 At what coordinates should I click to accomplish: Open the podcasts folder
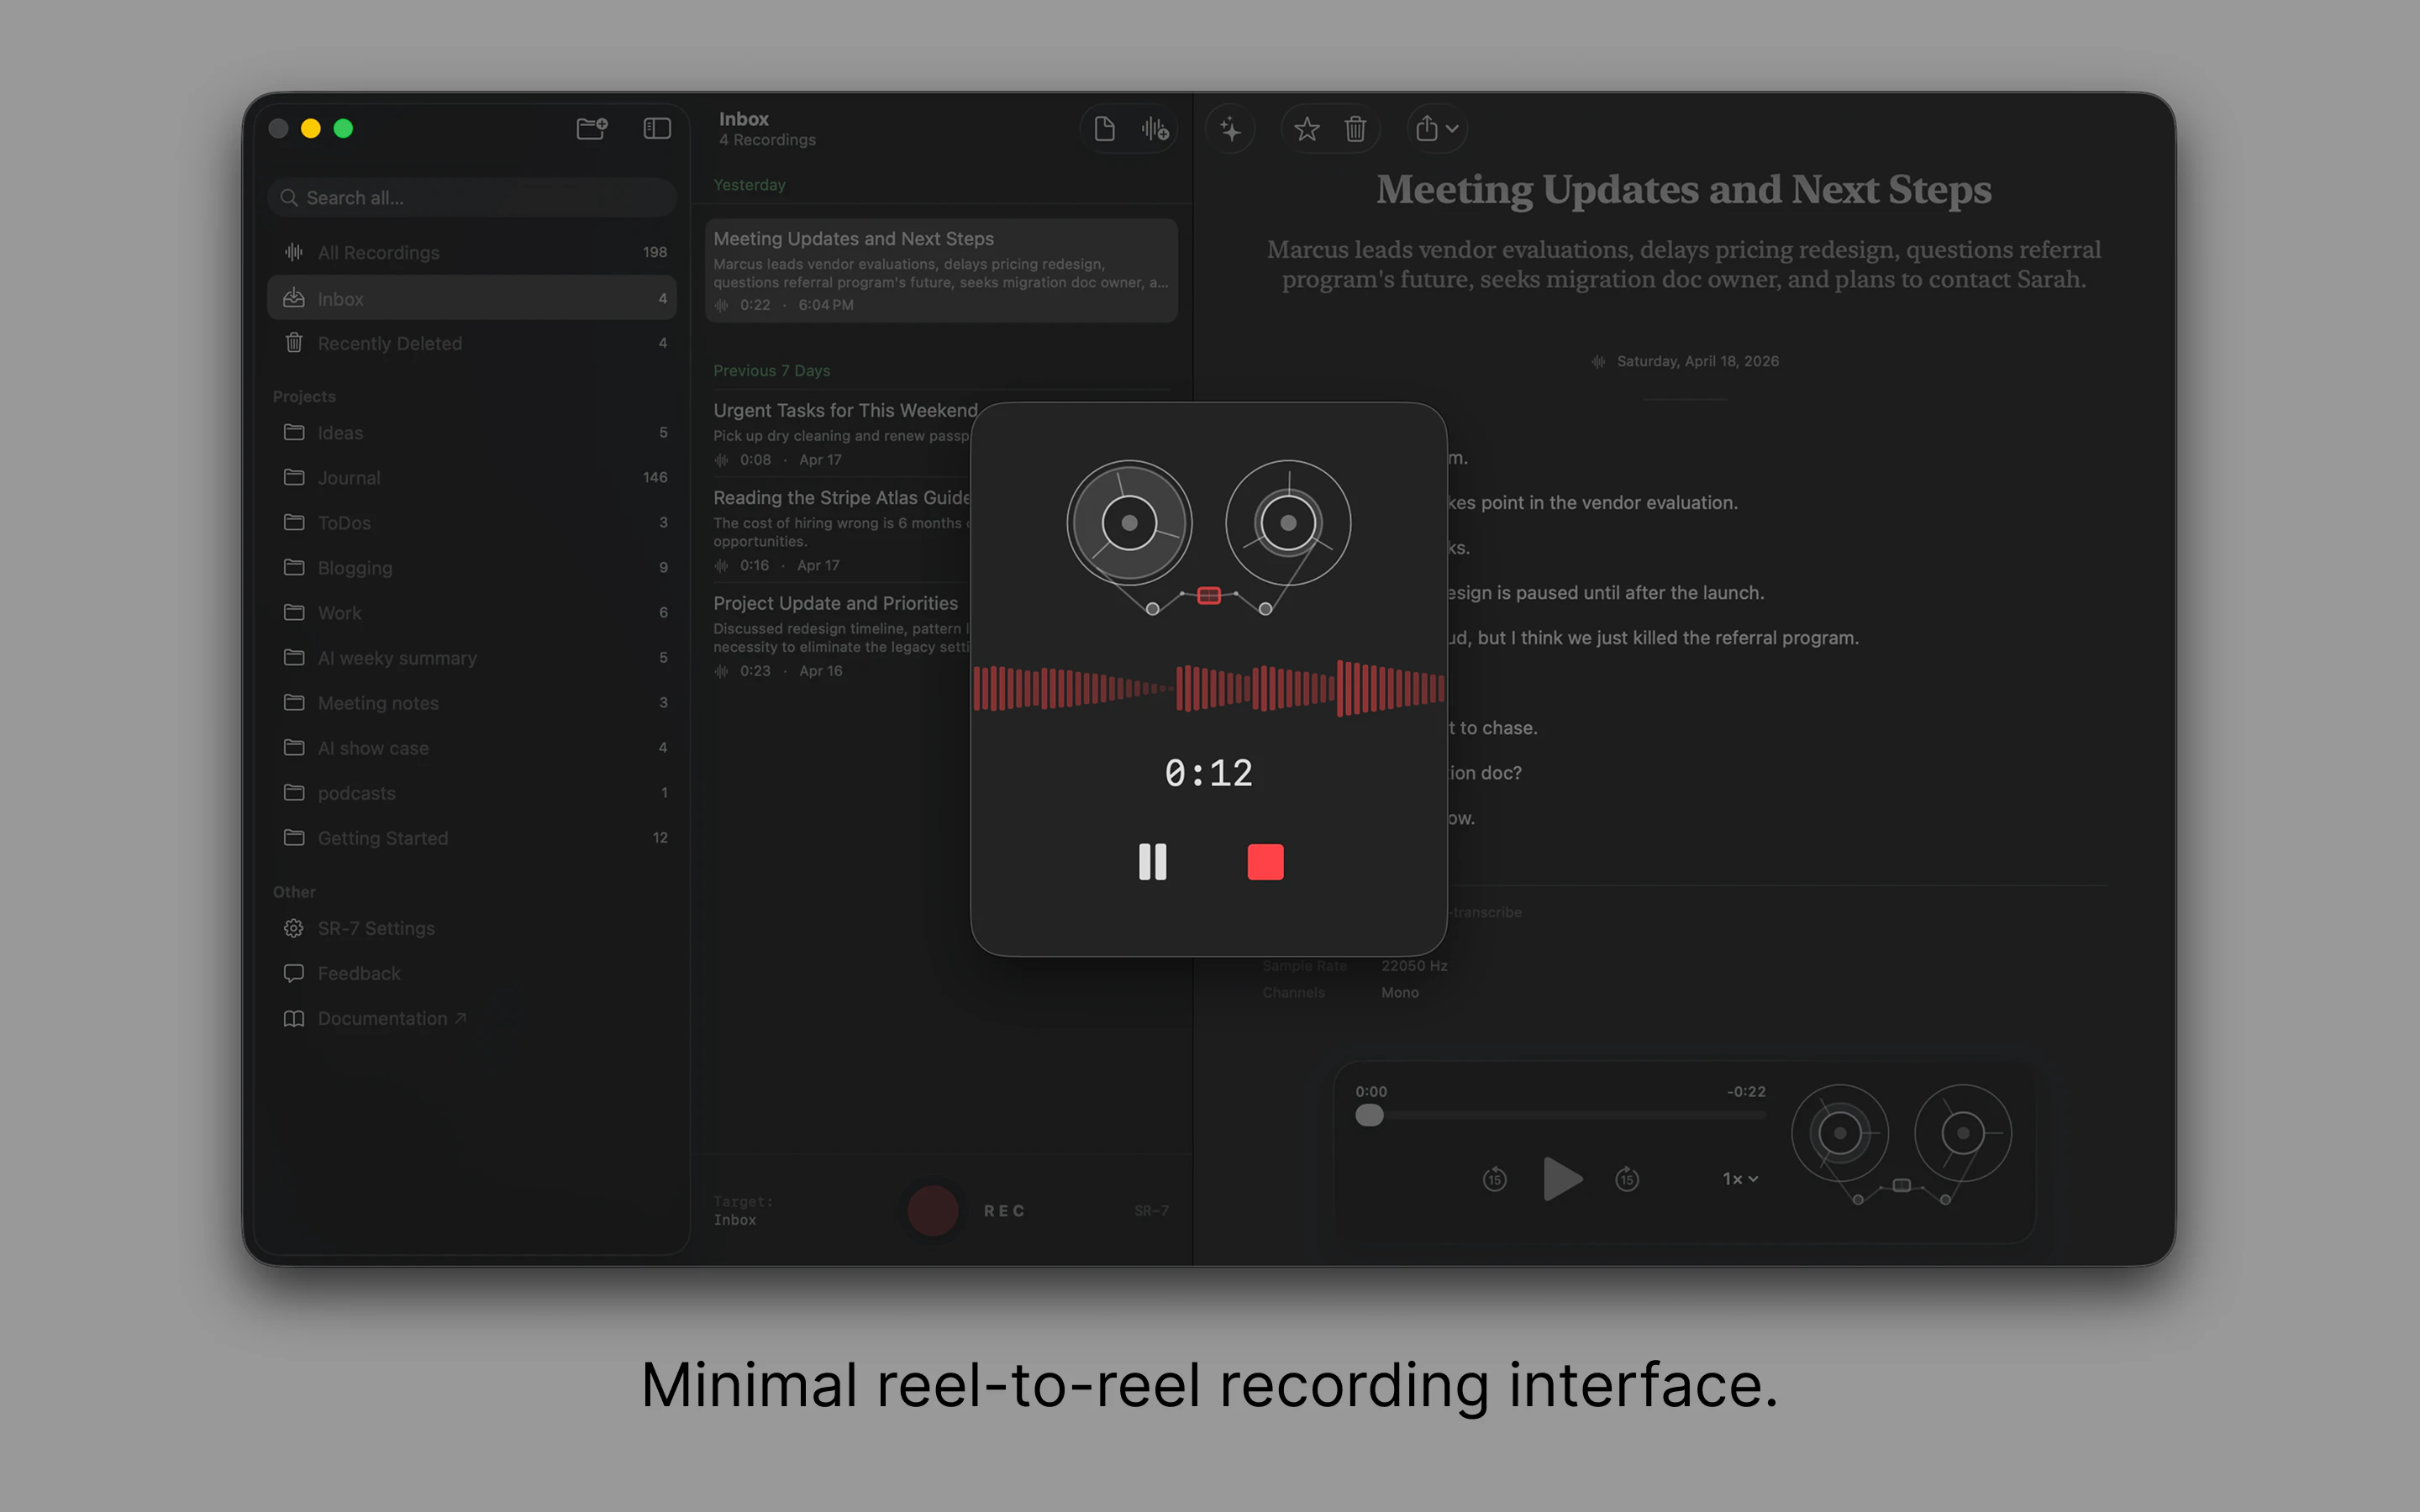pyautogui.click(x=472, y=792)
